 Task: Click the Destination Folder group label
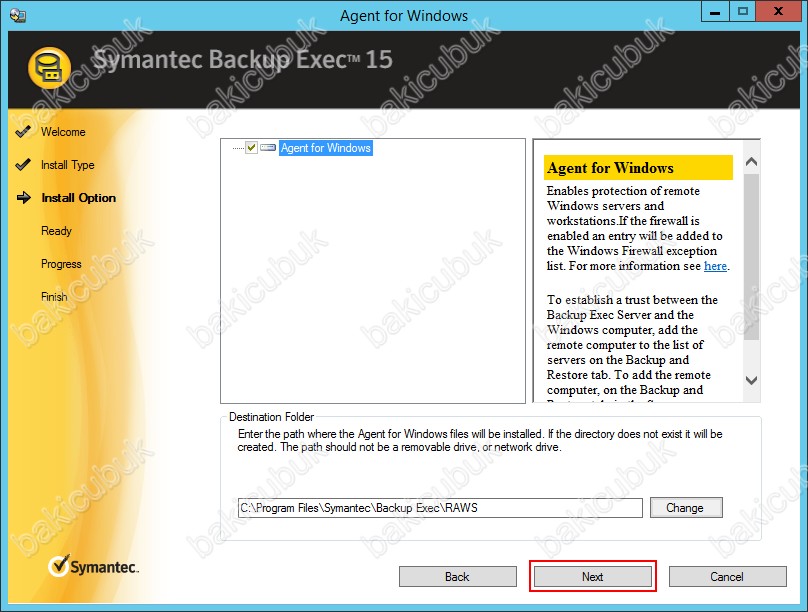coord(272,417)
